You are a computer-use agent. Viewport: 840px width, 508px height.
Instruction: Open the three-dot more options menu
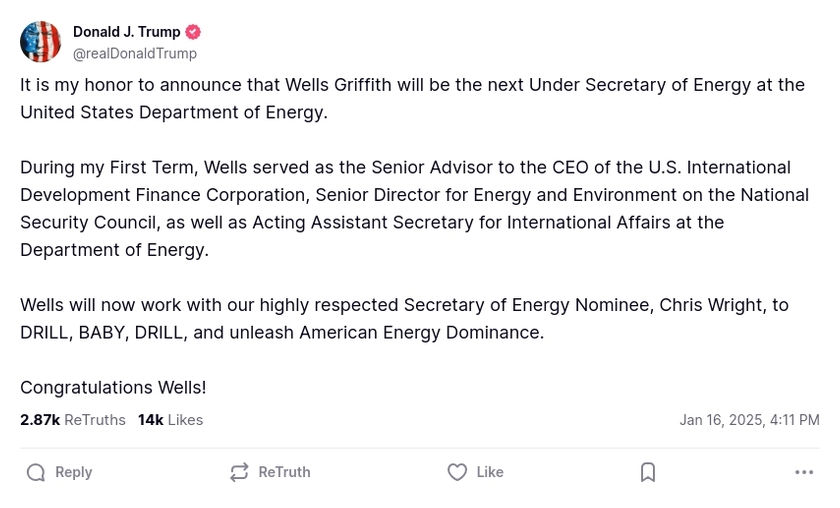[x=804, y=472]
